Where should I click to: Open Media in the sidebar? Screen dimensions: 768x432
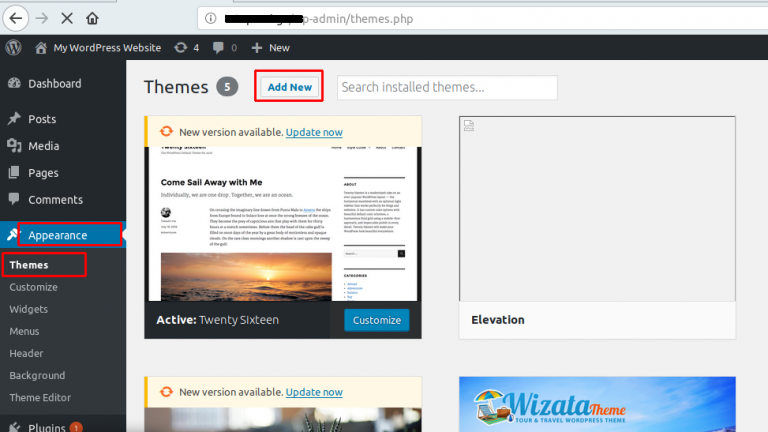(44, 146)
